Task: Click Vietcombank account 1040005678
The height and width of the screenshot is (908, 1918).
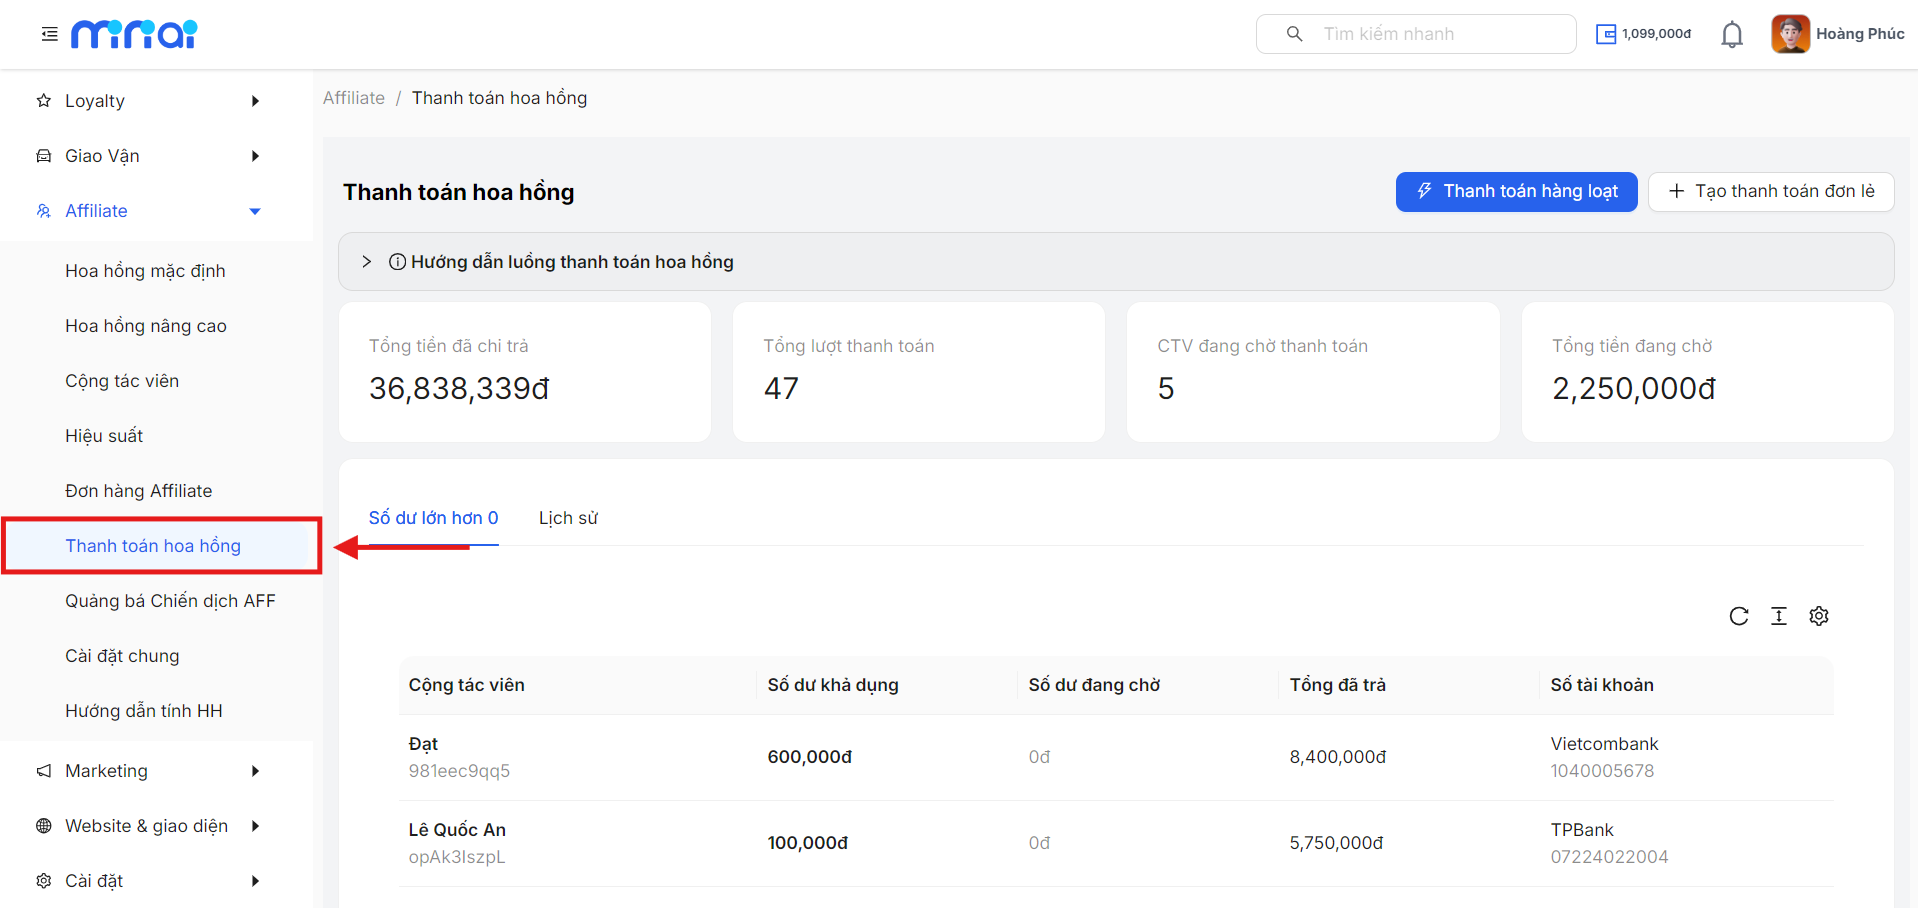Action: (x=1602, y=771)
